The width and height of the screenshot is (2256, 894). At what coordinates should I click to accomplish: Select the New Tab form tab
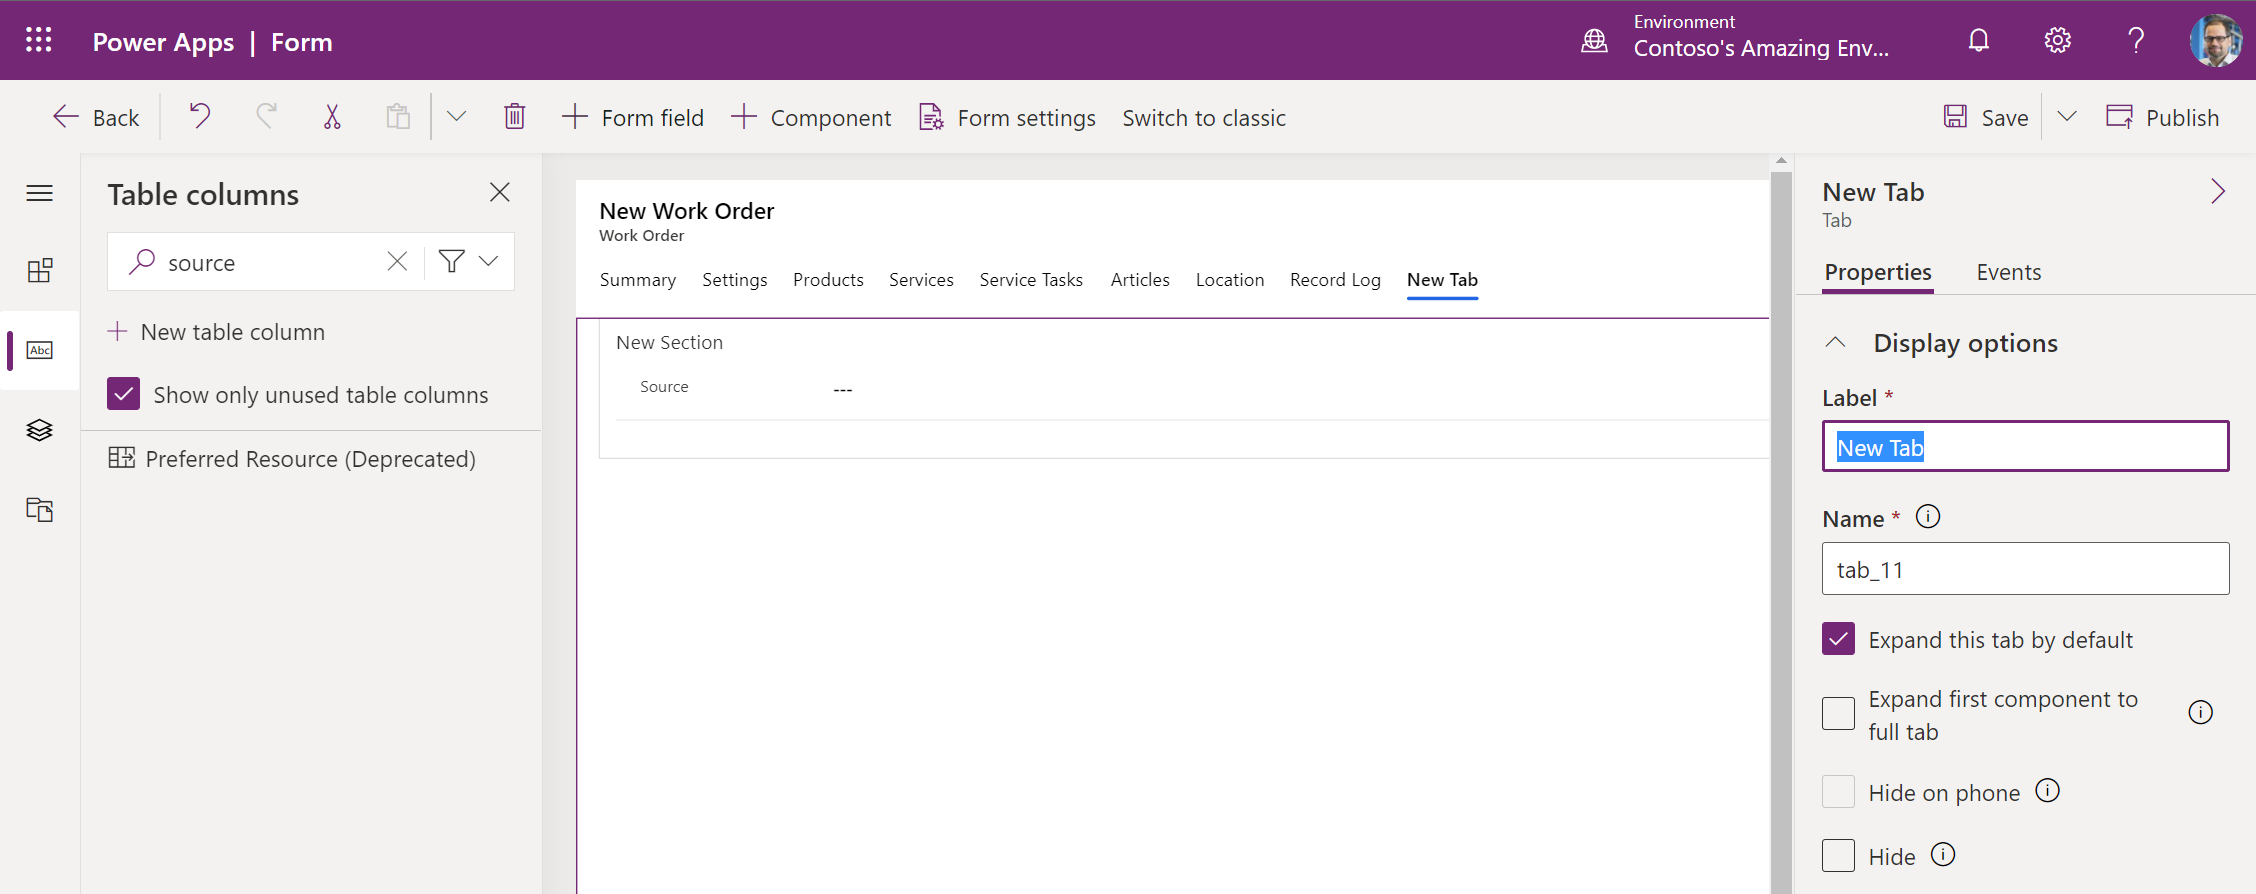click(x=1442, y=280)
